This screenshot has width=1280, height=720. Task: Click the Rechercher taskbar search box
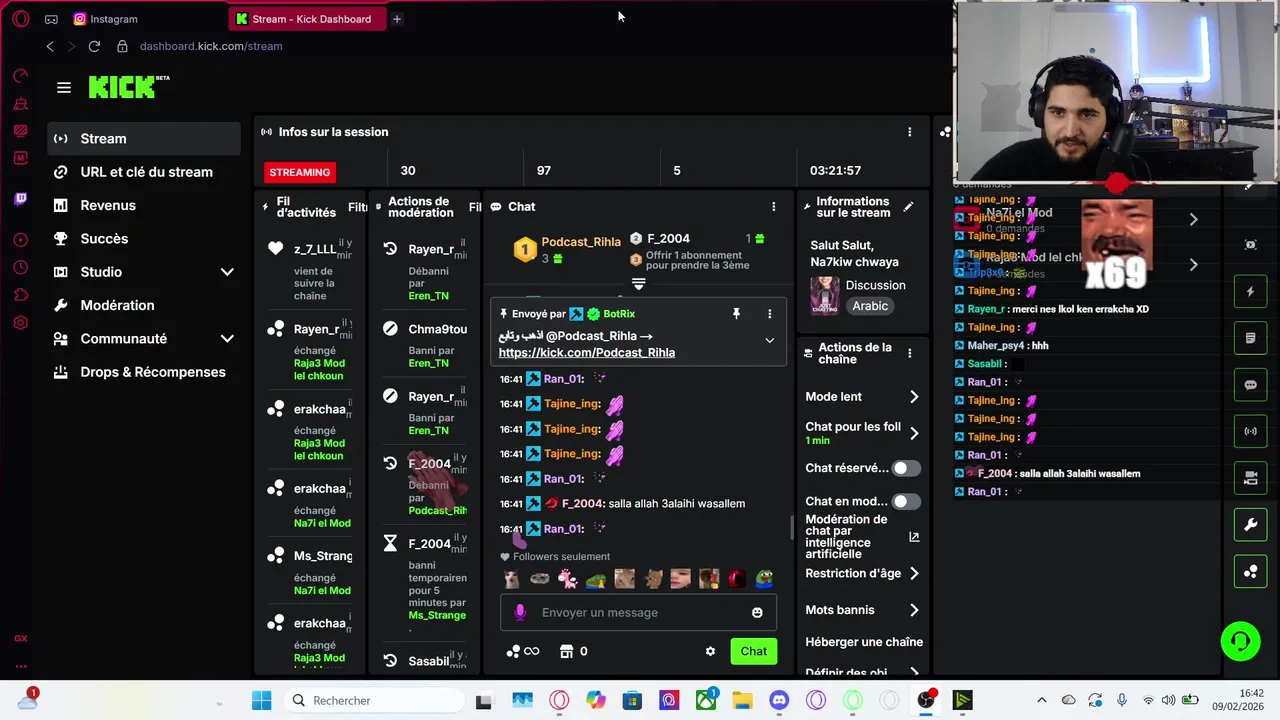373,701
